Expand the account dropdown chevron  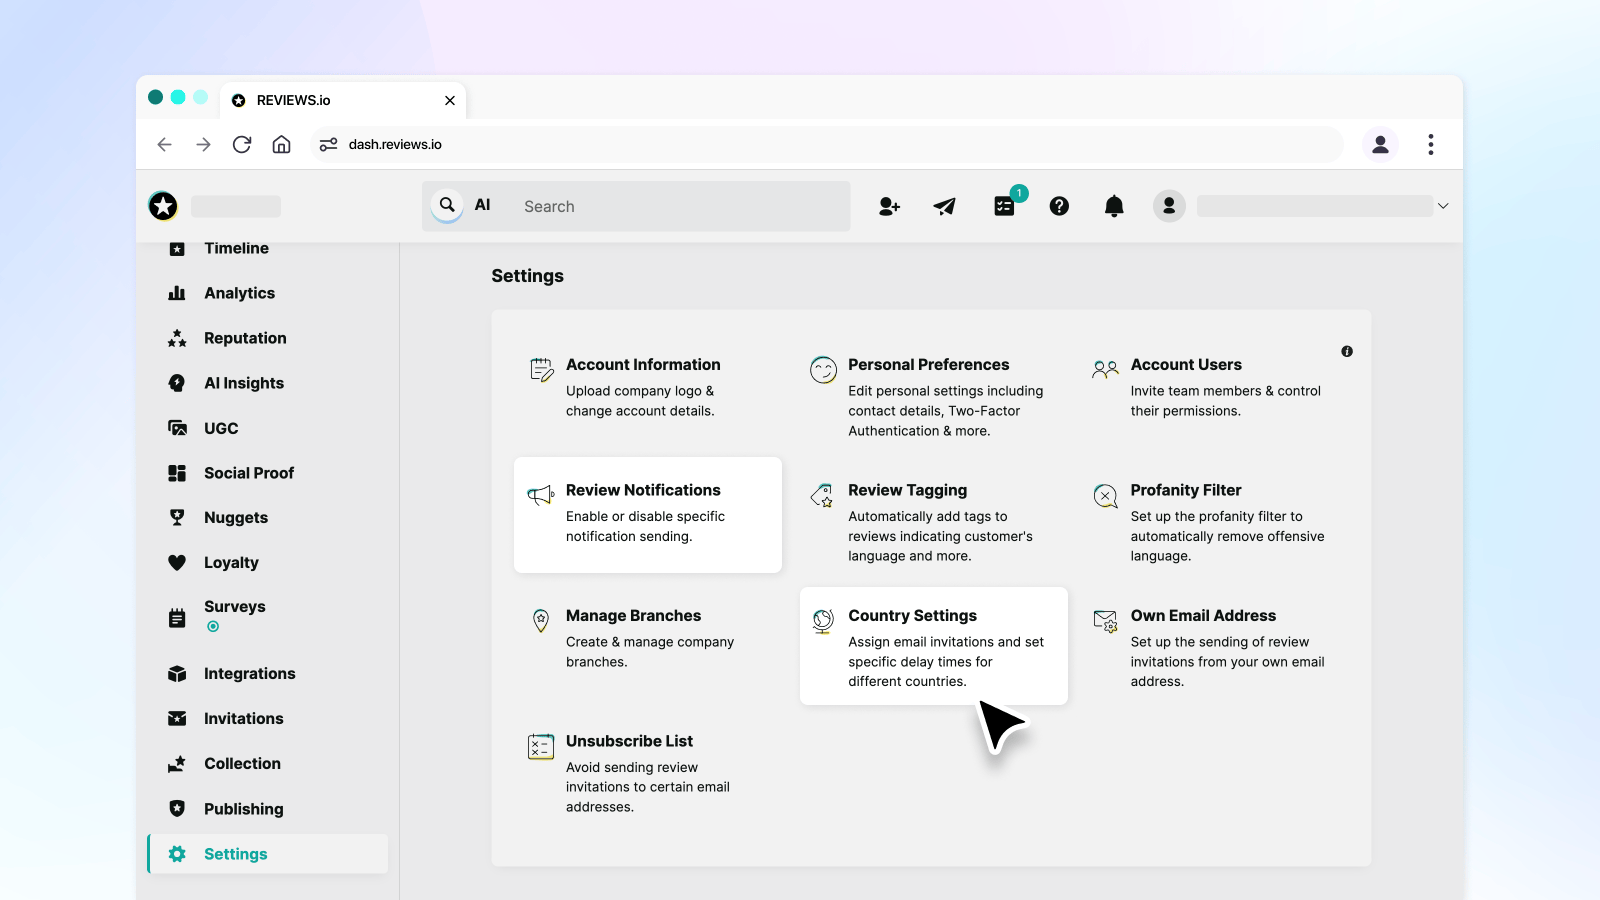pos(1443,206)
